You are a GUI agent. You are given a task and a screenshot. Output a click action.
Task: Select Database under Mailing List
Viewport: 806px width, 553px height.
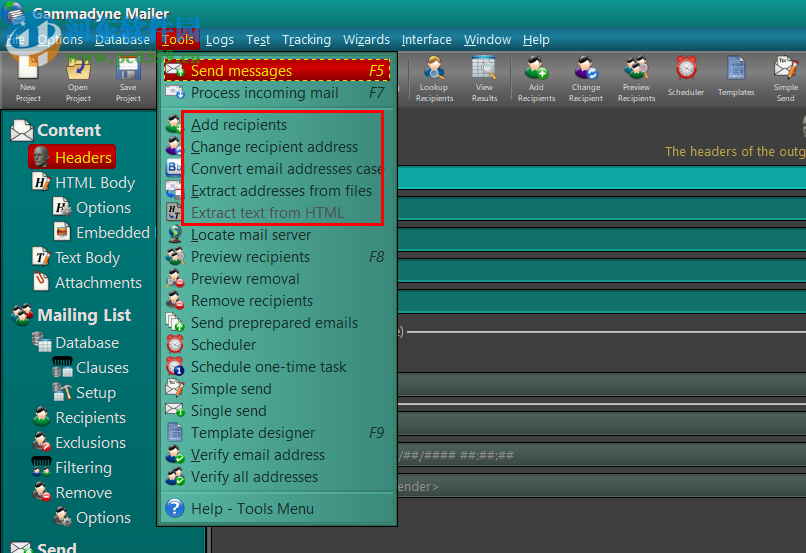(76, 342)
